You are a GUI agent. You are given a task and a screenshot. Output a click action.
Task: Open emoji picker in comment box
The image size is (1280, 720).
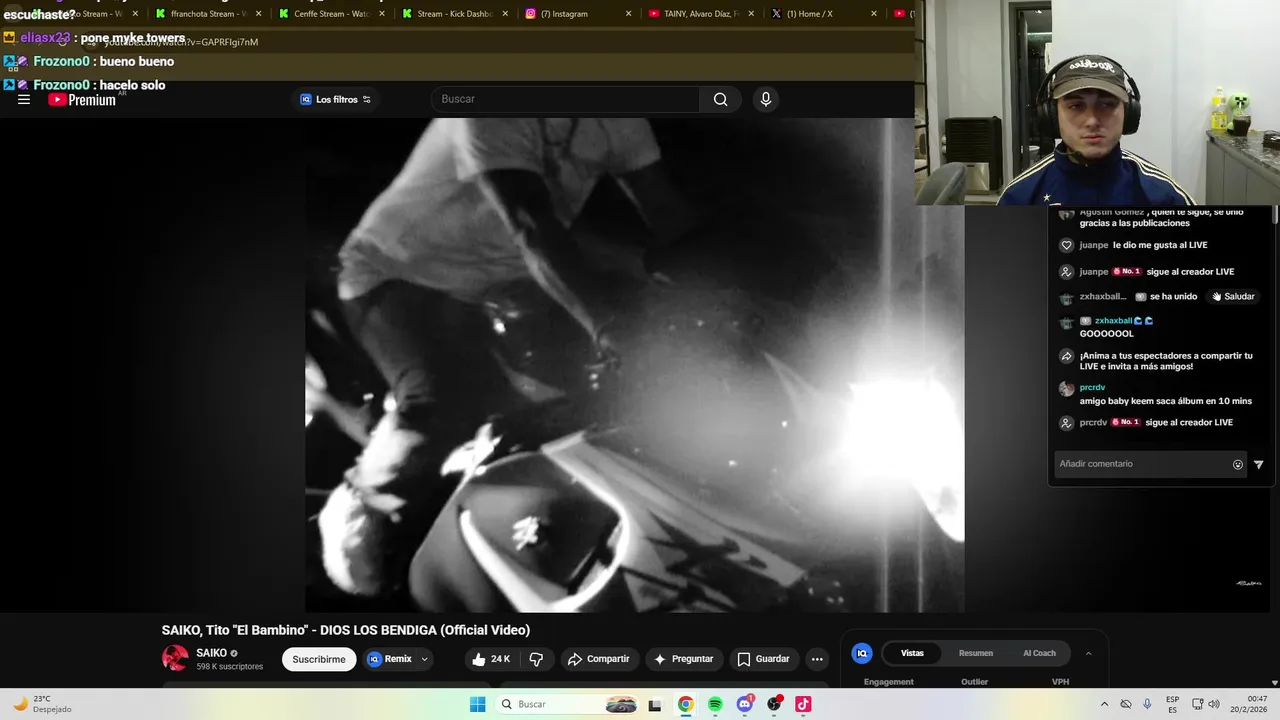1238,464
